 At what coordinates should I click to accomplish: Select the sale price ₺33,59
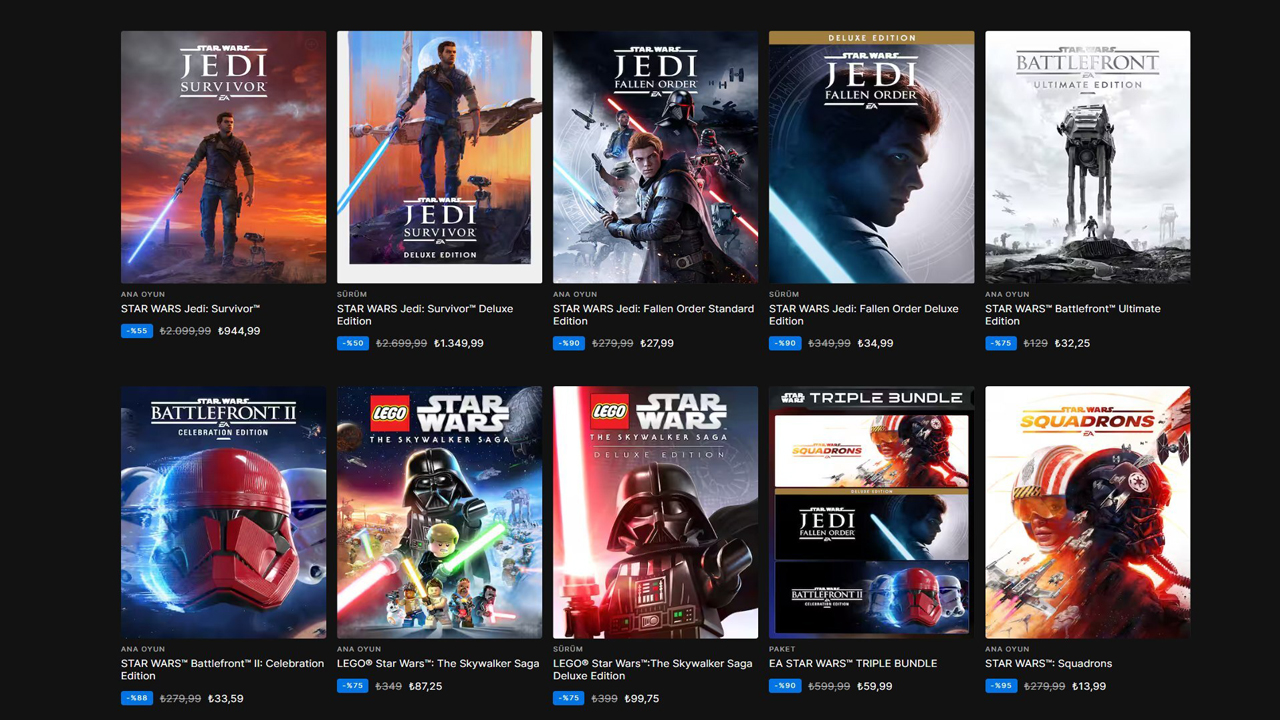point(226,698)
